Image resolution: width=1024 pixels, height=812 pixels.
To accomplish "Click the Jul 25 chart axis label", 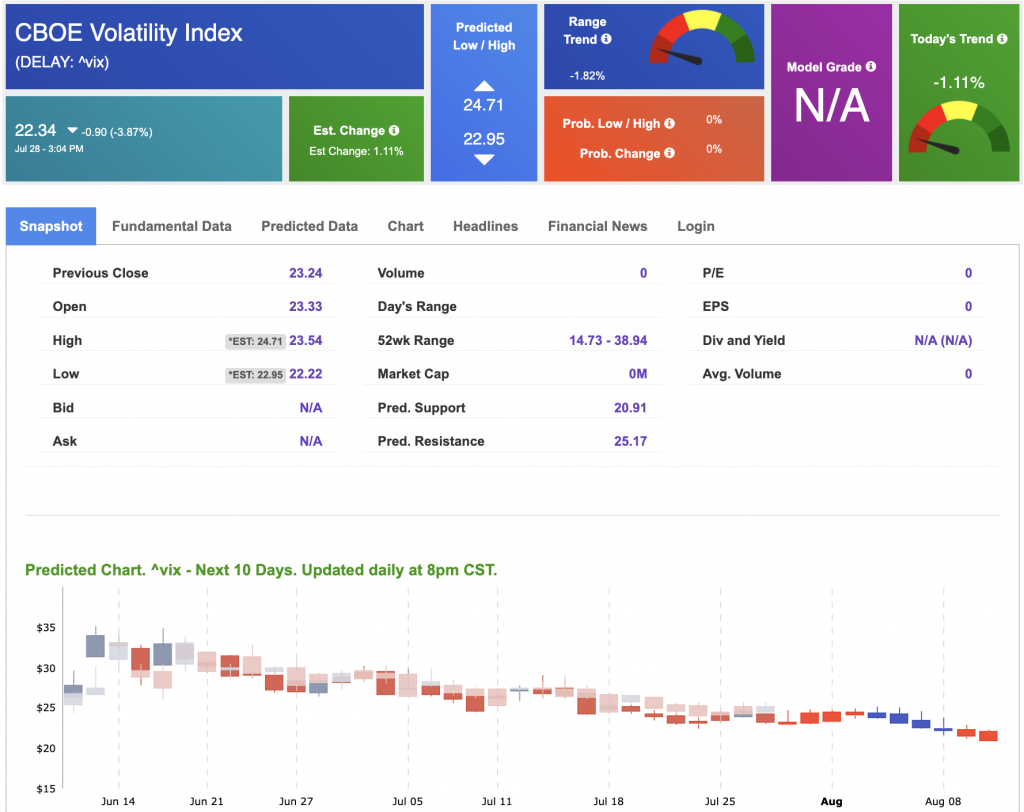I will pyautogui.click(x=720, y=801).
